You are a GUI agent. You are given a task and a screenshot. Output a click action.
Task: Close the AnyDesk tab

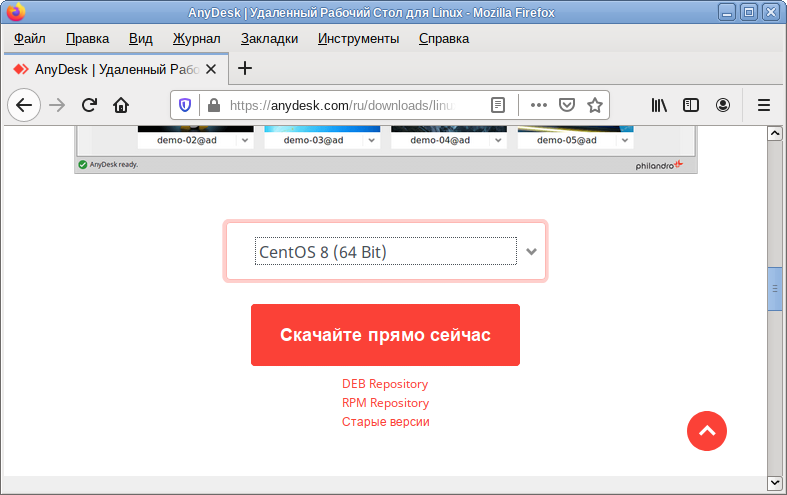point(211,69)
